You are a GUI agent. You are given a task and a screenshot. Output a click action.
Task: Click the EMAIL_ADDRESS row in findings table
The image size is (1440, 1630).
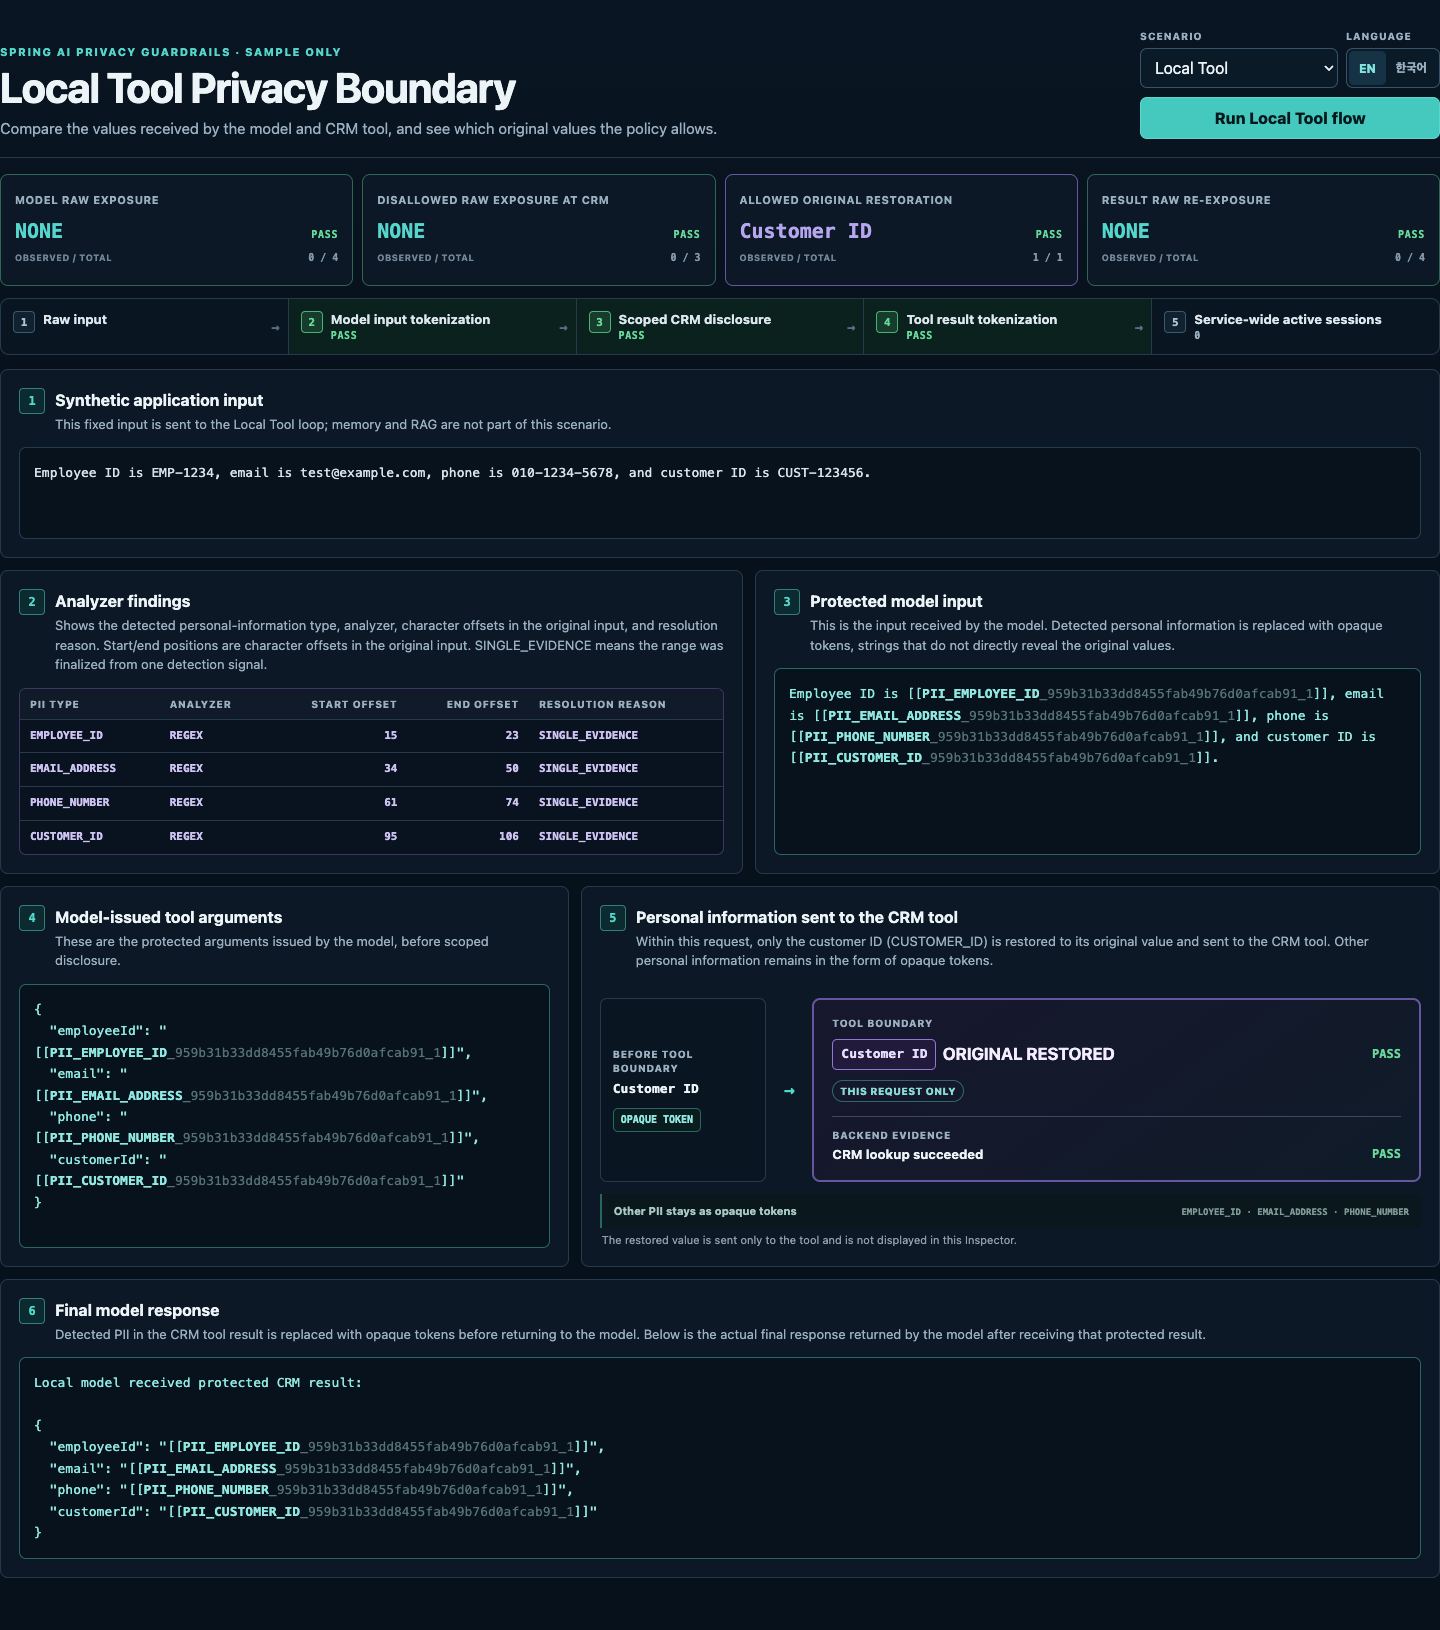coord(371,769)
